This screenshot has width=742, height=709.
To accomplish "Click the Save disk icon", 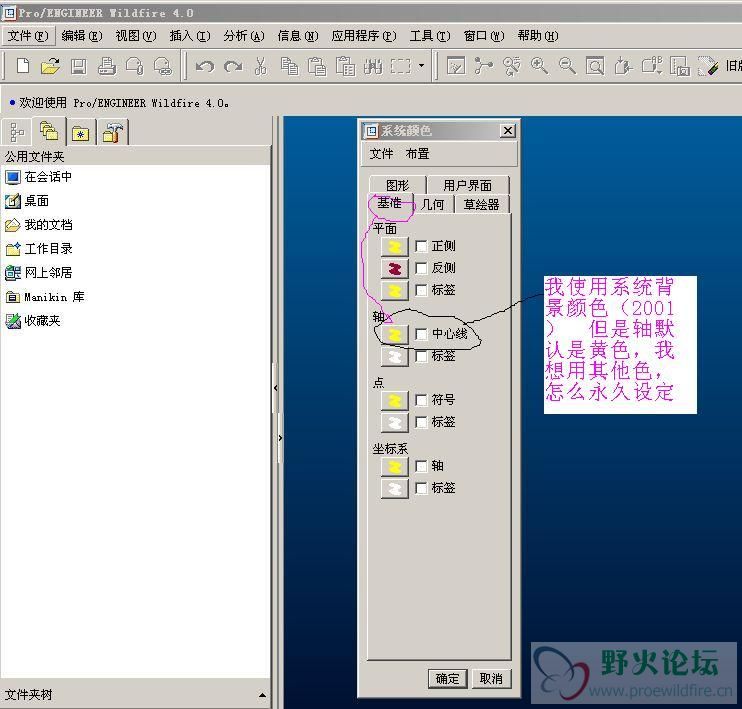I will tap(79, 66).
